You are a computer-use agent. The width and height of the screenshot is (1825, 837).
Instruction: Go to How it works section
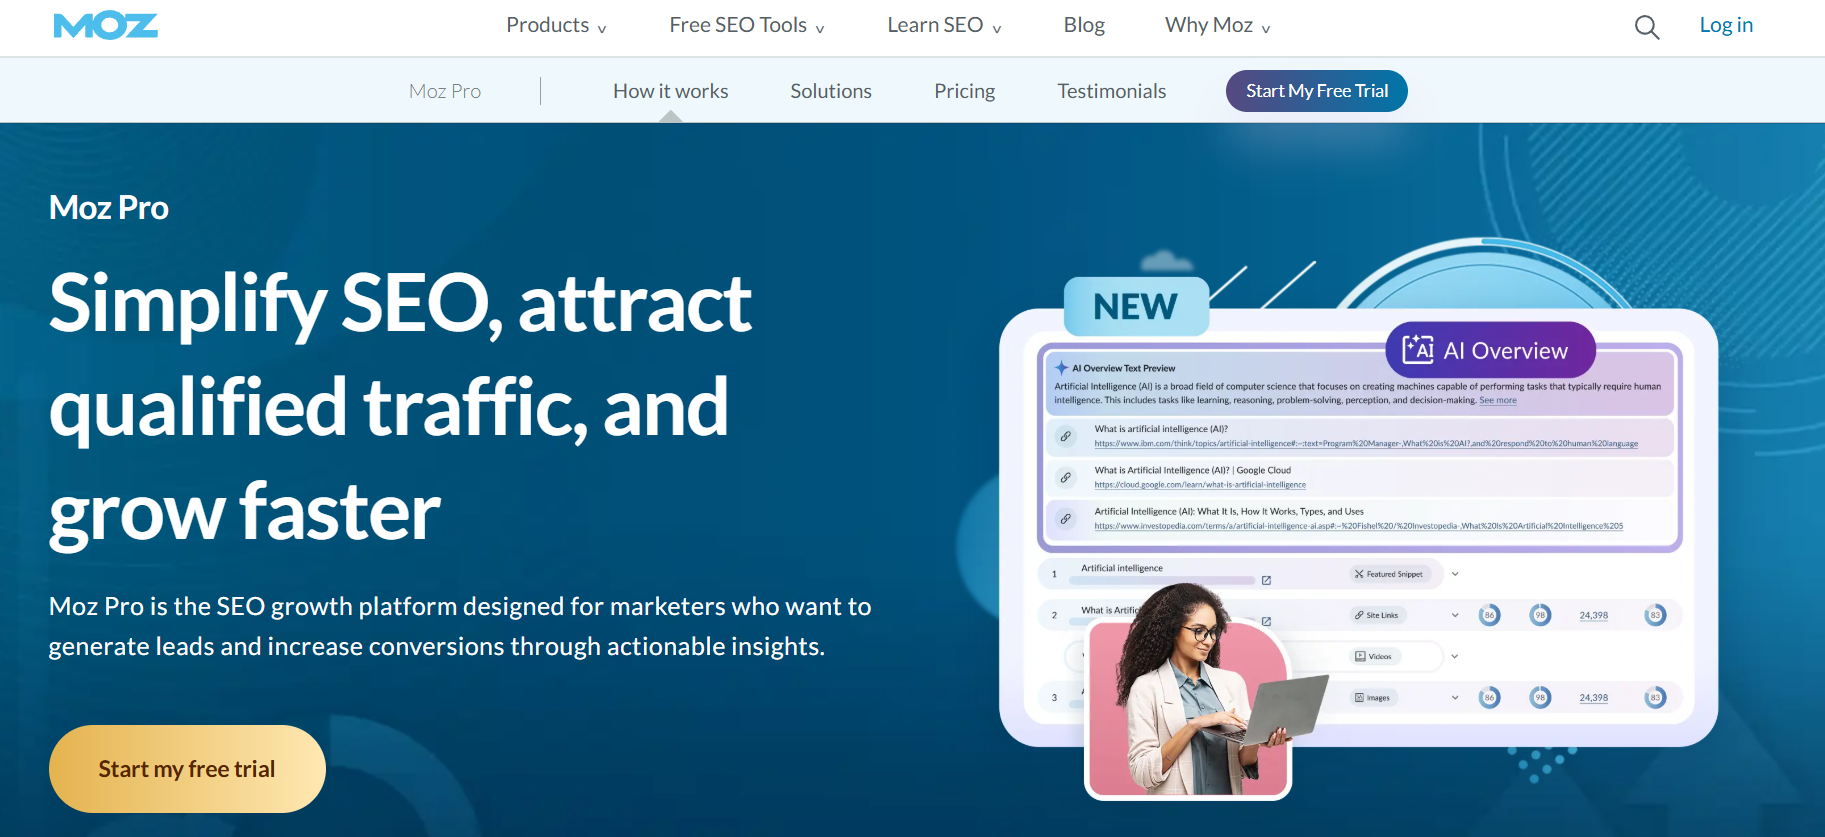[x=671, y=91]
